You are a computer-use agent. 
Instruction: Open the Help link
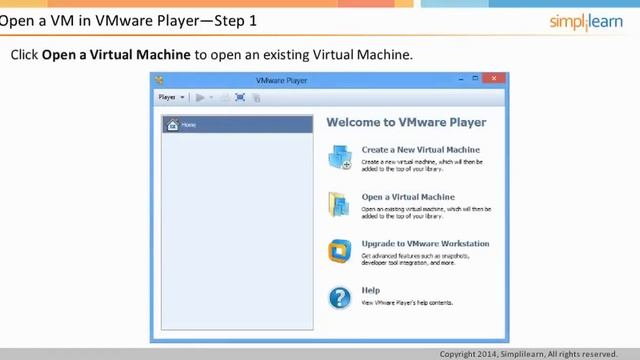pyautogui.click(x=371, y=290)
